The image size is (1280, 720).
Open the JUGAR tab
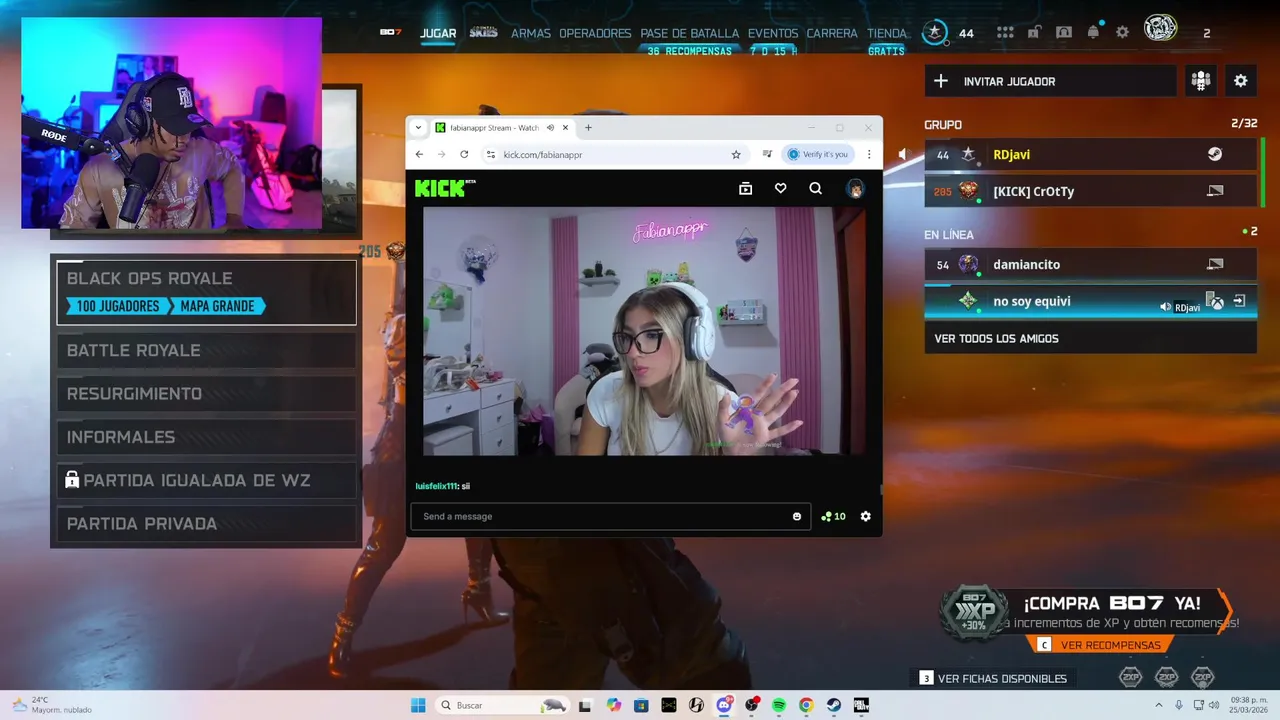point(438,33)
